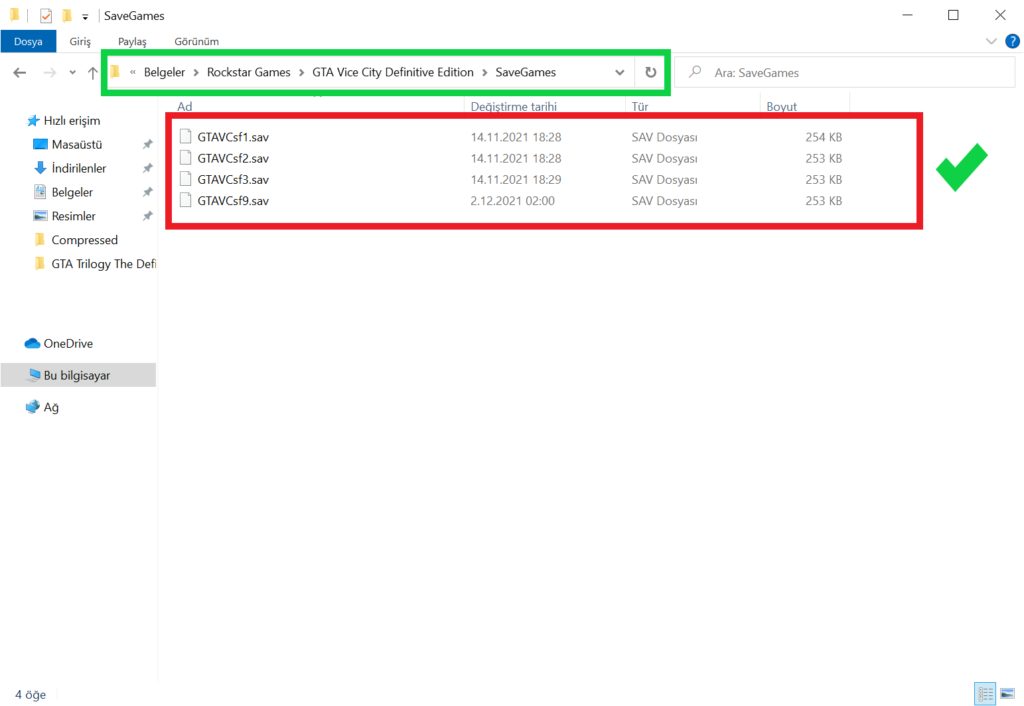This screenshot has height=706, width=1024.
Task: Go up one folder level arrow
Action: [93, 72]
